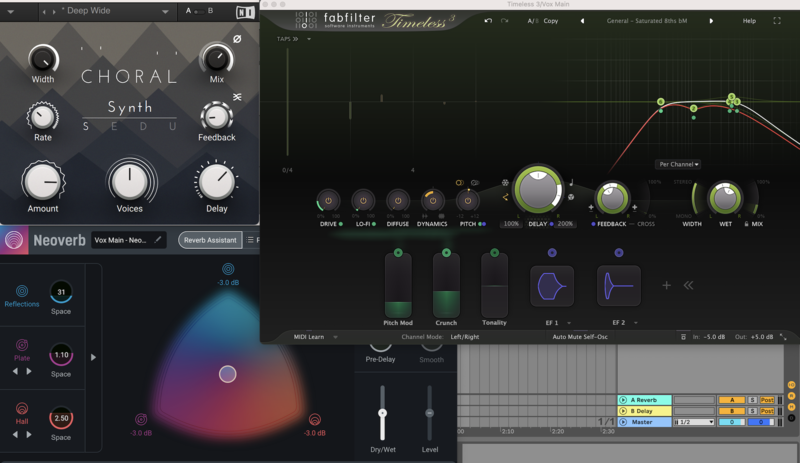Enter full screen mode in Timeless 3
Viewport: 800px width, 463px height.
776,20
